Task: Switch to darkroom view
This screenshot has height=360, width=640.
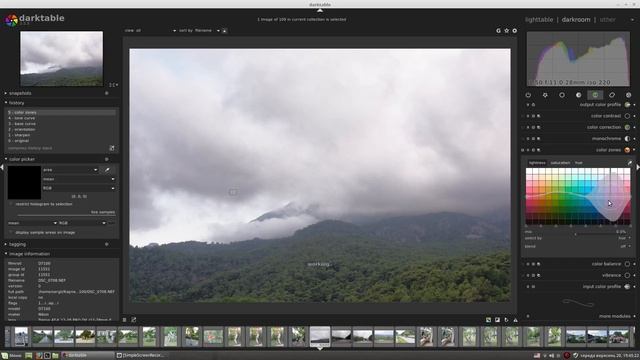Action: [x=576, y=20]
